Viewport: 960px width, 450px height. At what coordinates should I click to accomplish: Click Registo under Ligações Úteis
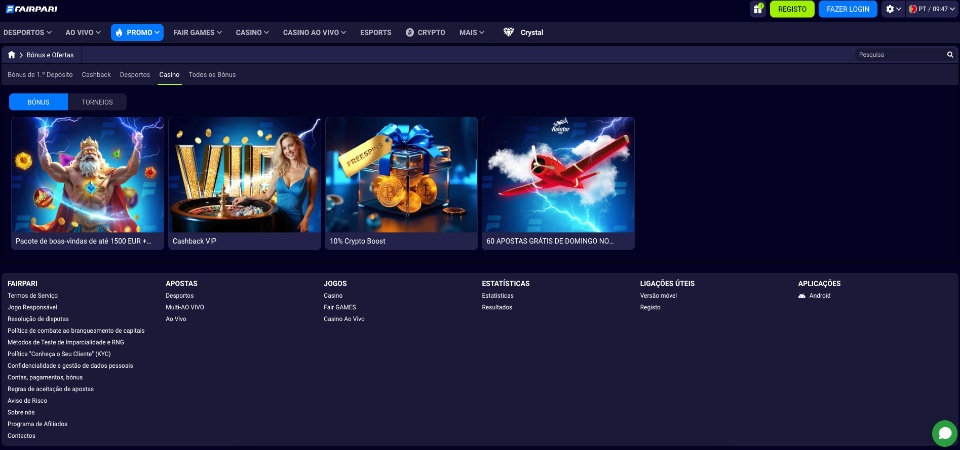tap(650, 307)
